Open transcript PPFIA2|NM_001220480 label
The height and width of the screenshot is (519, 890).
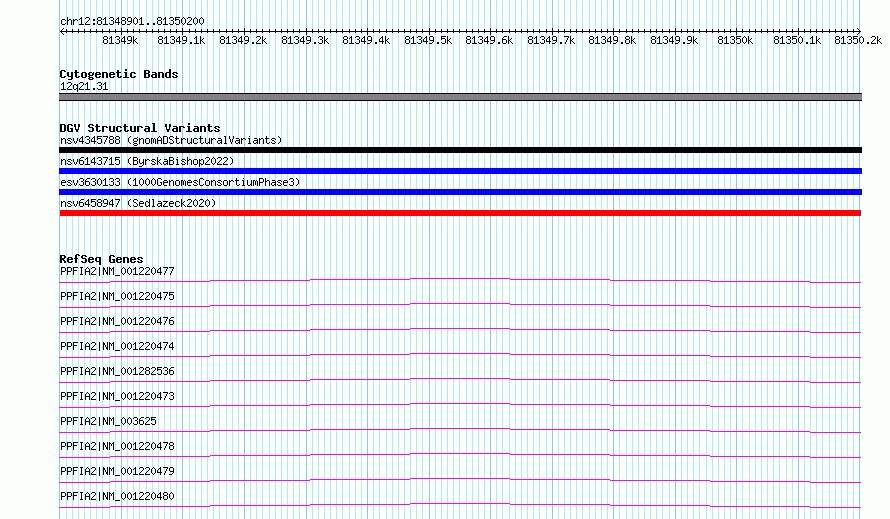(117, 496)
